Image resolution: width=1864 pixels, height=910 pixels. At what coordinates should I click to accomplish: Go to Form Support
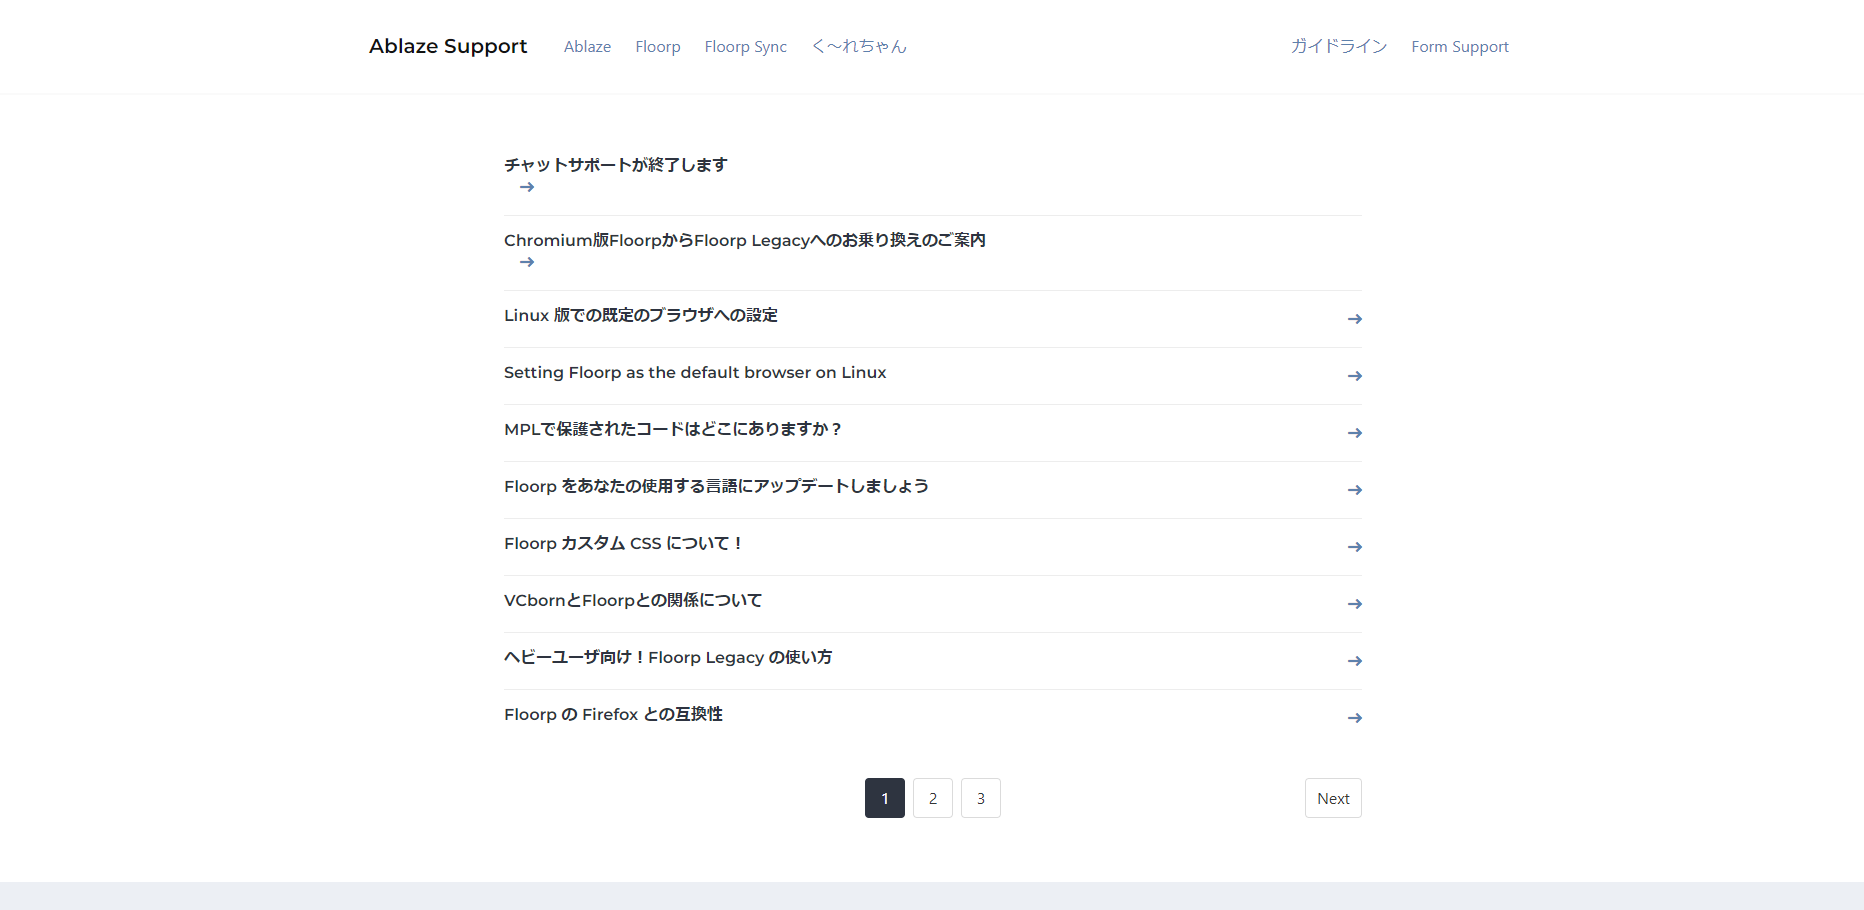[x=1459, y=46]
